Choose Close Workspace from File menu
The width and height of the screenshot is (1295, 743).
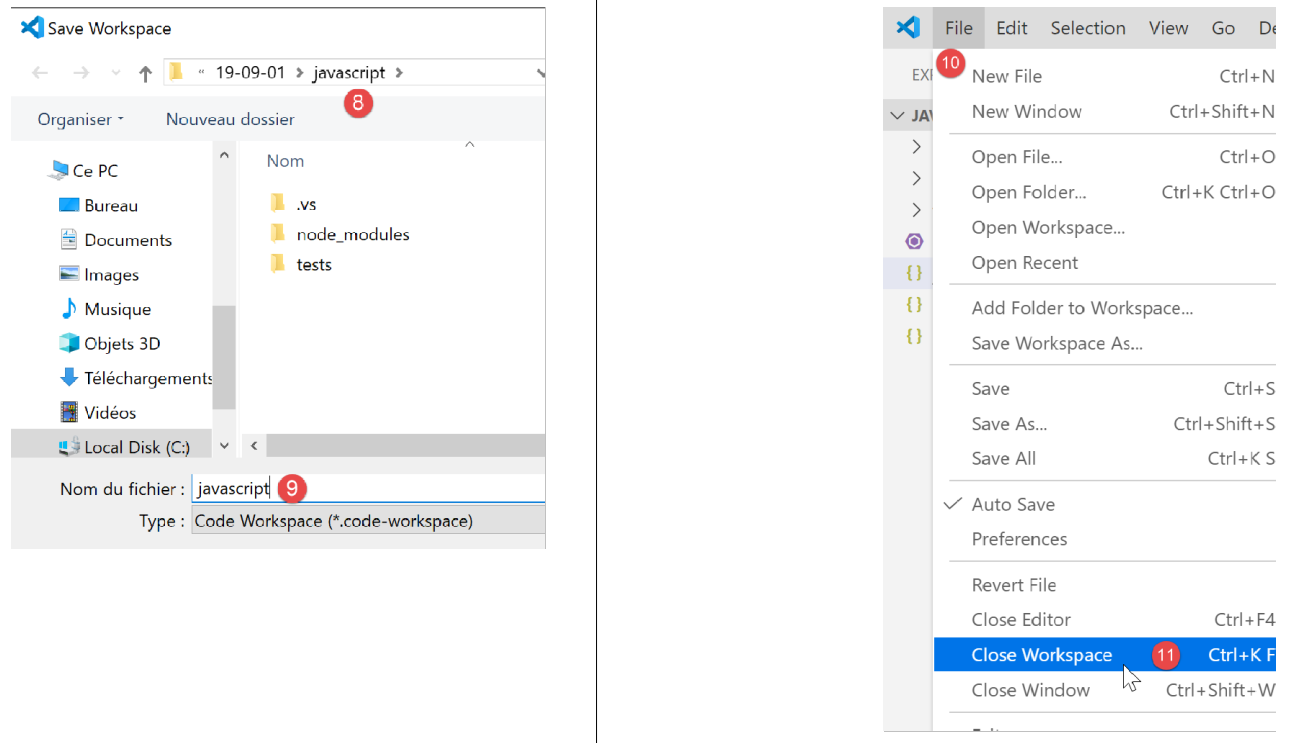click(1041, 655)
